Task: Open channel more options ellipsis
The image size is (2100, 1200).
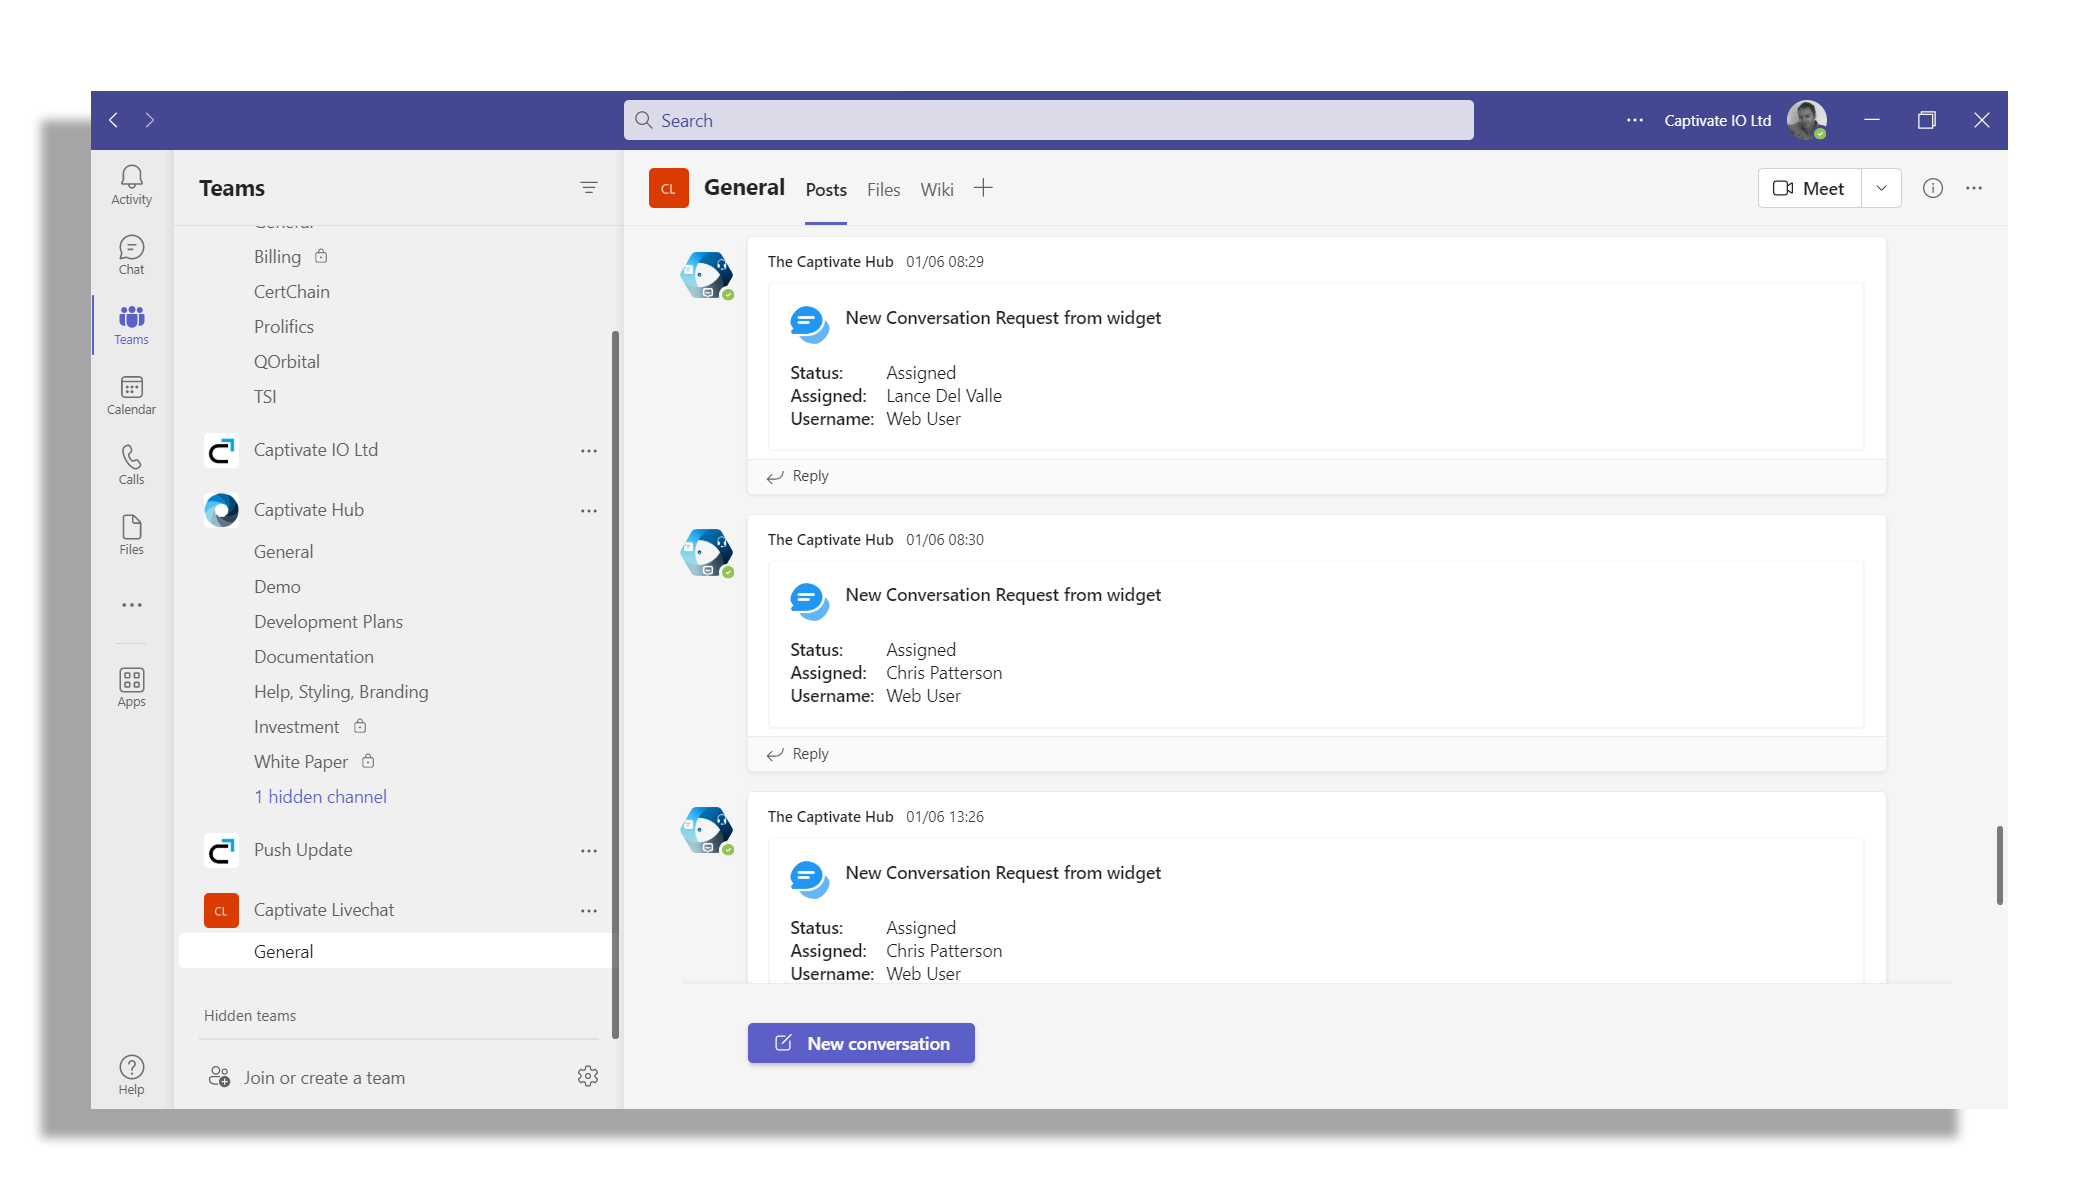Action: [1974, 188]
